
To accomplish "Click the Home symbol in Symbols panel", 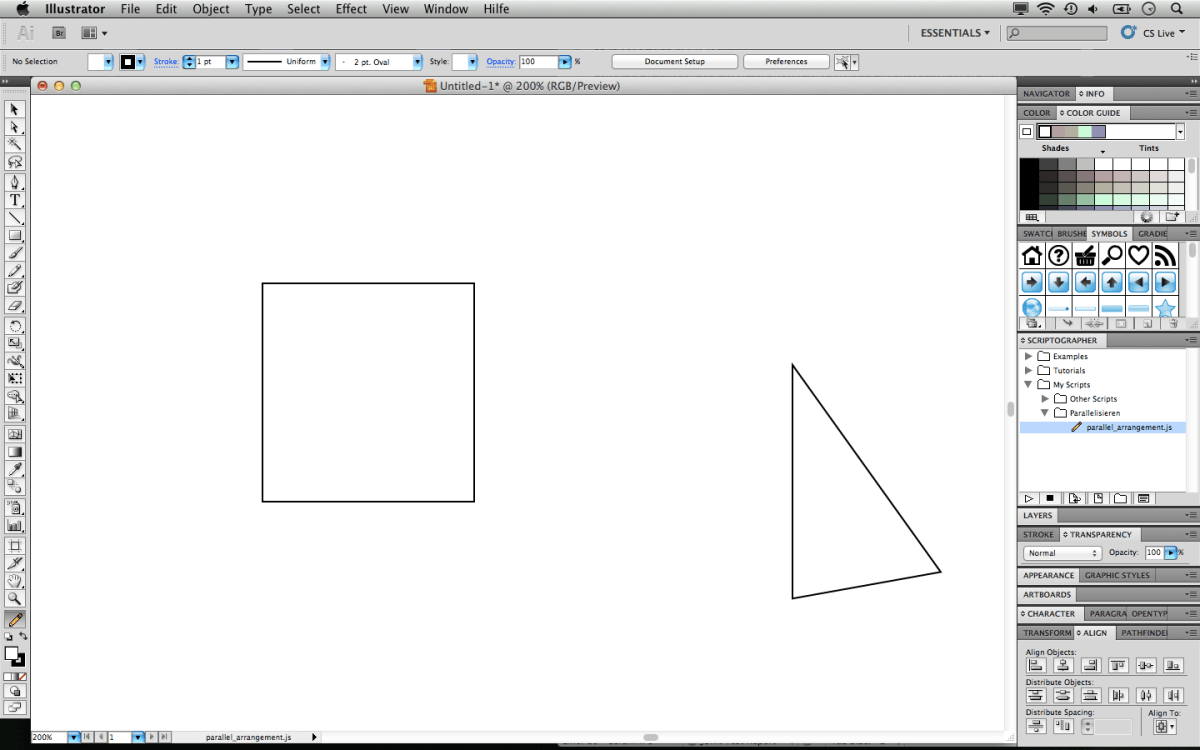I will (1032, 256).
